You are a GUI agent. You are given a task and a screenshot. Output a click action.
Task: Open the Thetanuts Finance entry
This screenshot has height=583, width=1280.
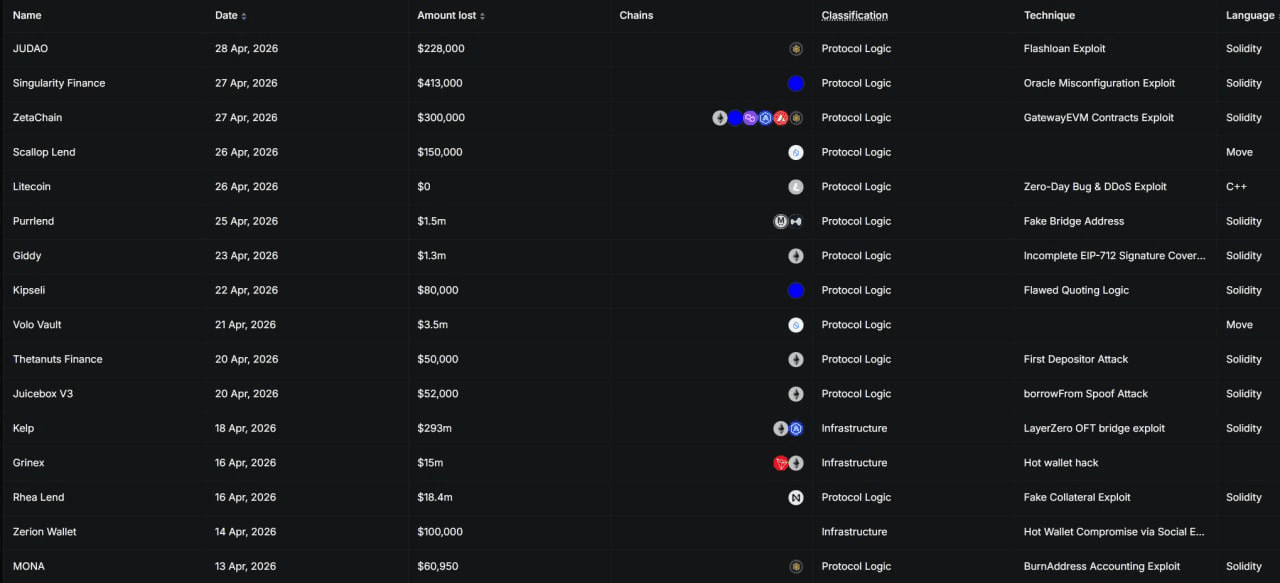pos(57,359)
